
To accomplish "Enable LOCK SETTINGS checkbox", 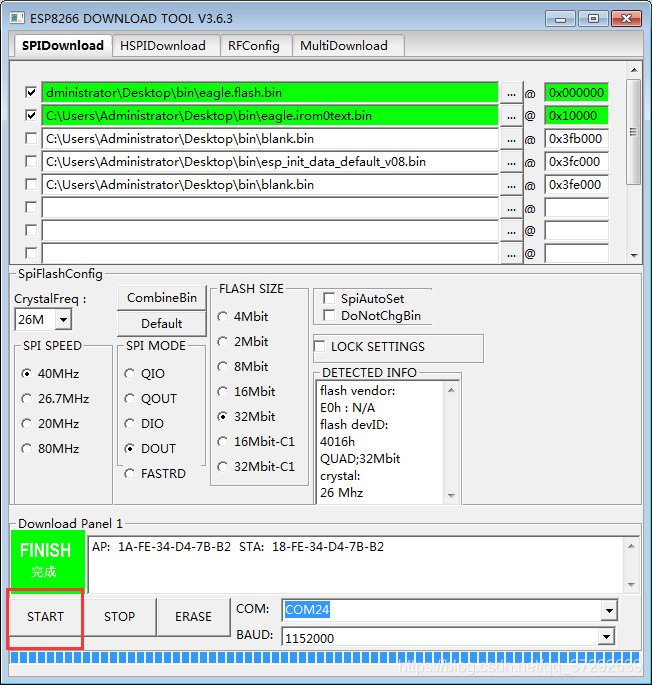I will pyautogui.click(x=320, y=346).
